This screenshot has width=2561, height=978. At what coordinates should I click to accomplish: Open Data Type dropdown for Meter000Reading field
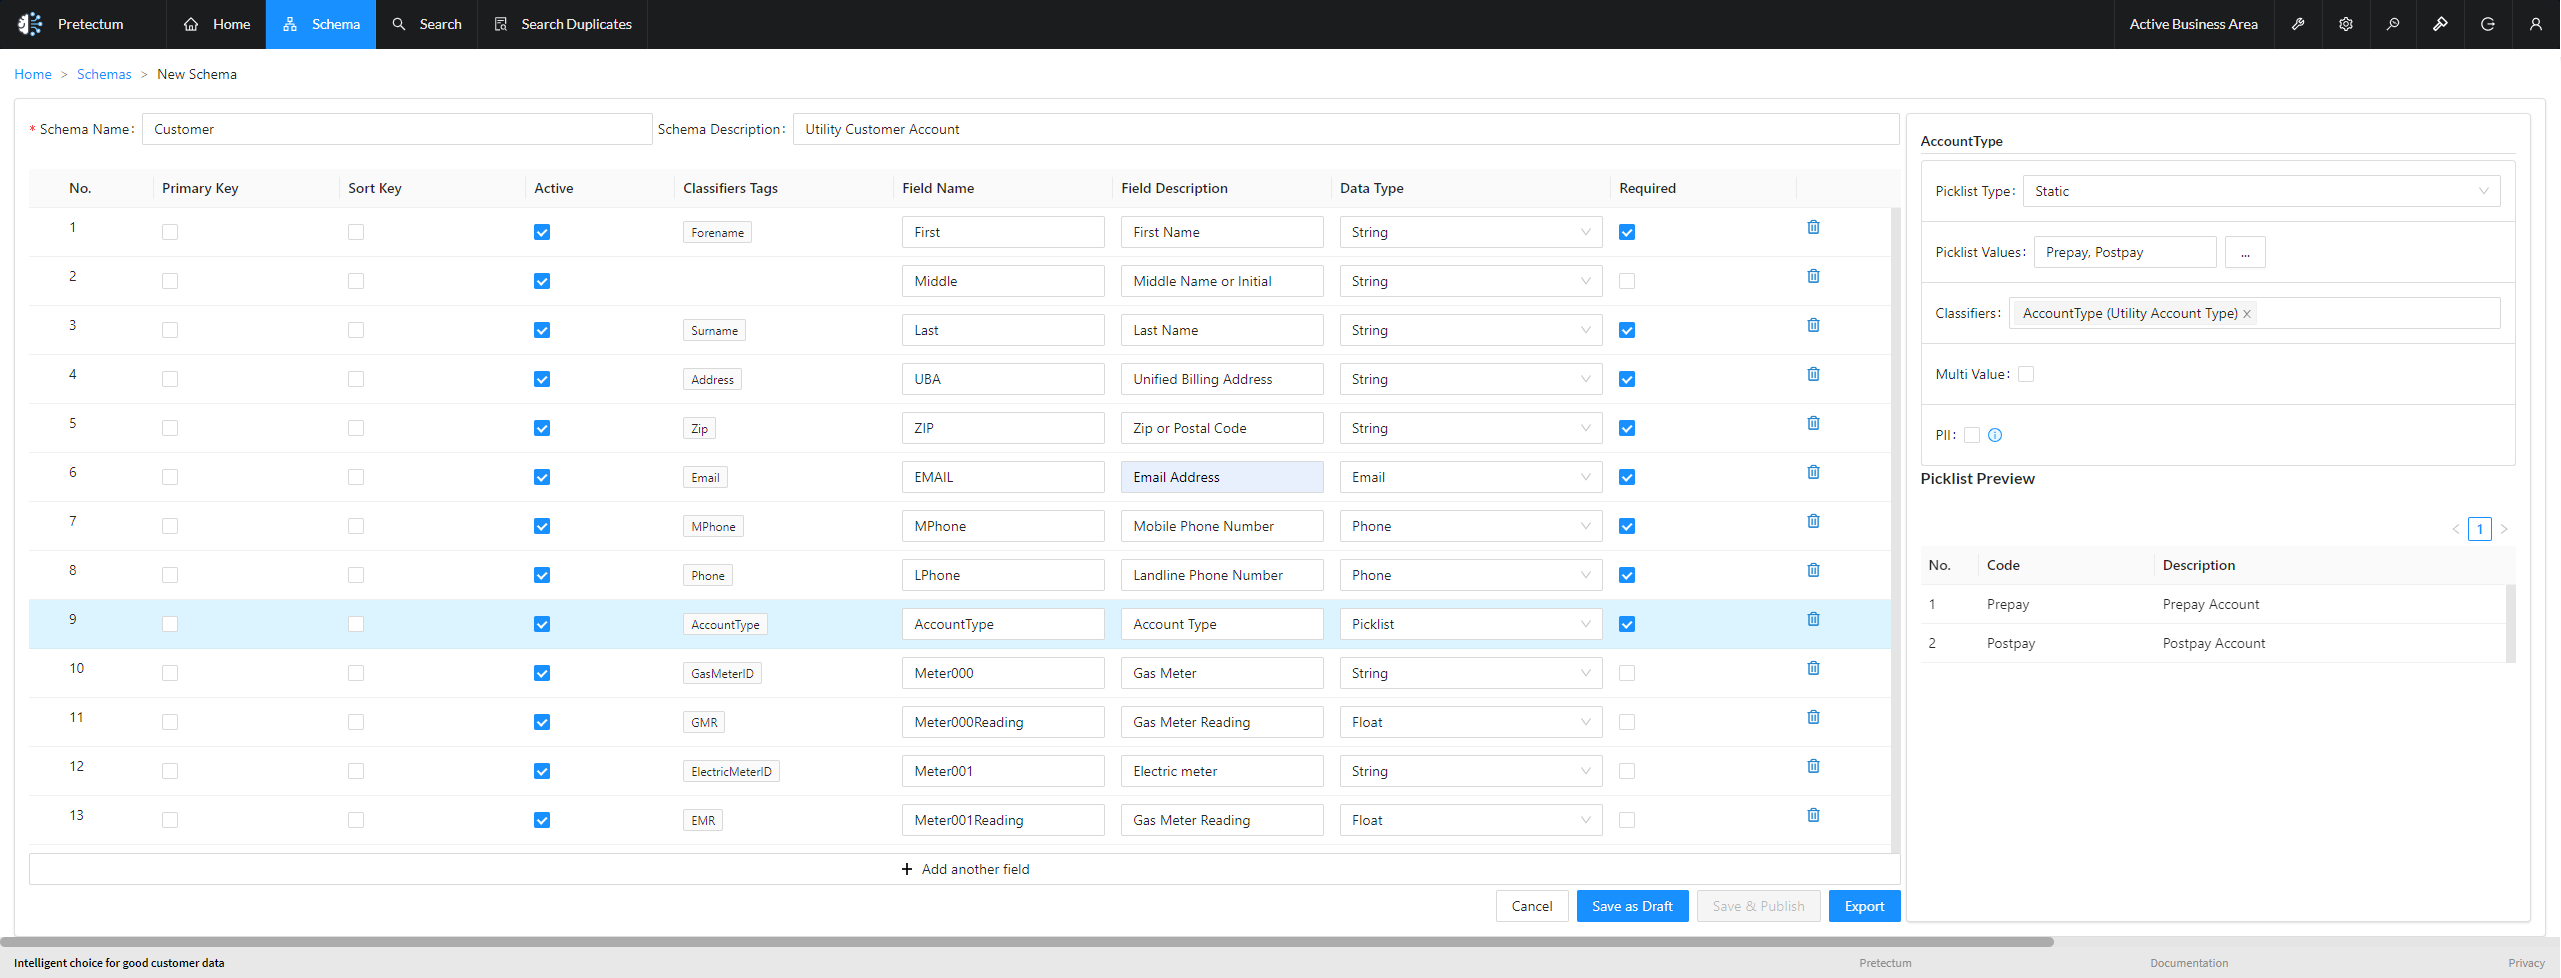click(1471, 722)
